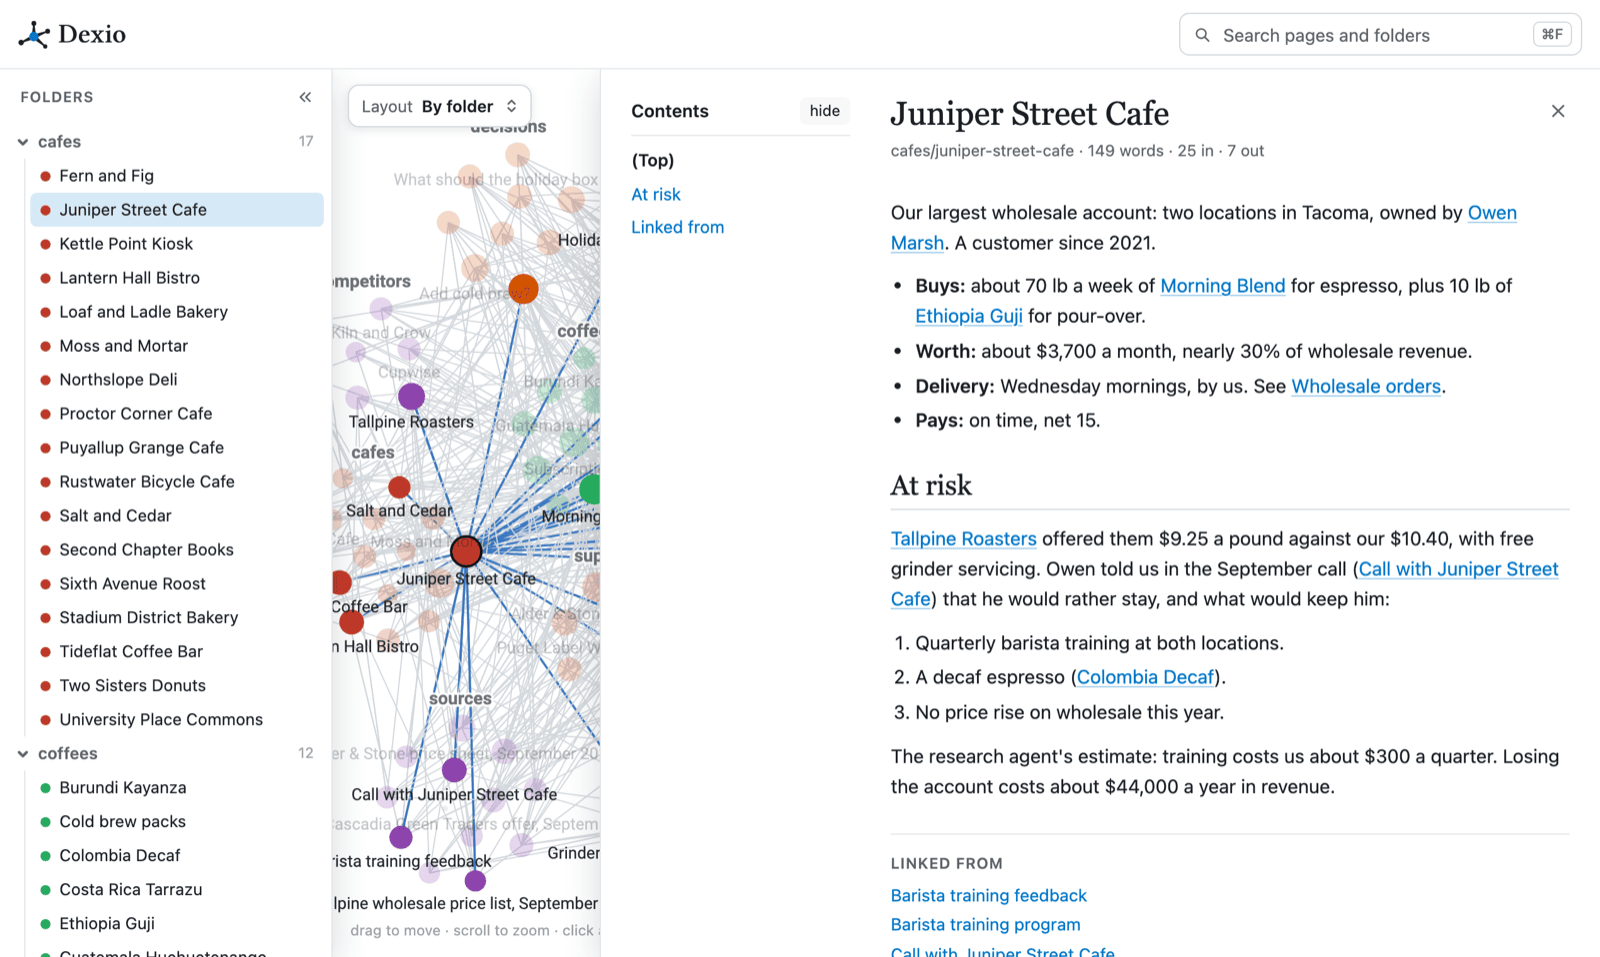Click the Call with Juniper Street Cafe node
This screenshot has width=1600, height=957.
pos(454,770)
